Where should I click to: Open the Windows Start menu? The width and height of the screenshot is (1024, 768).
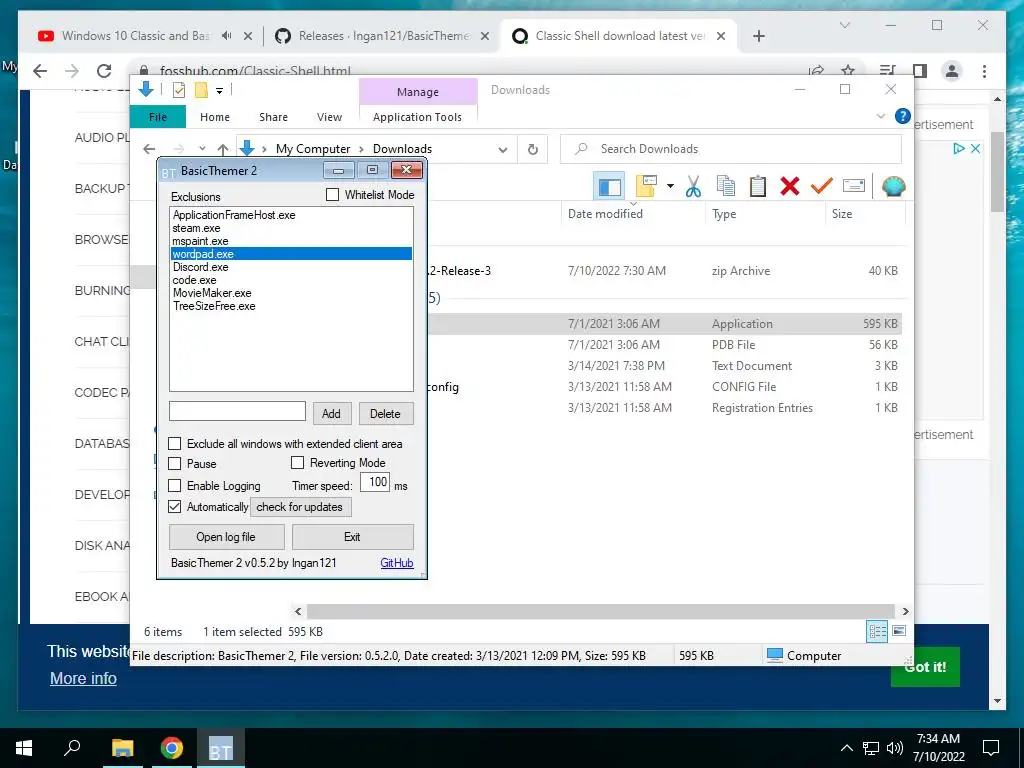click(24, 748)
